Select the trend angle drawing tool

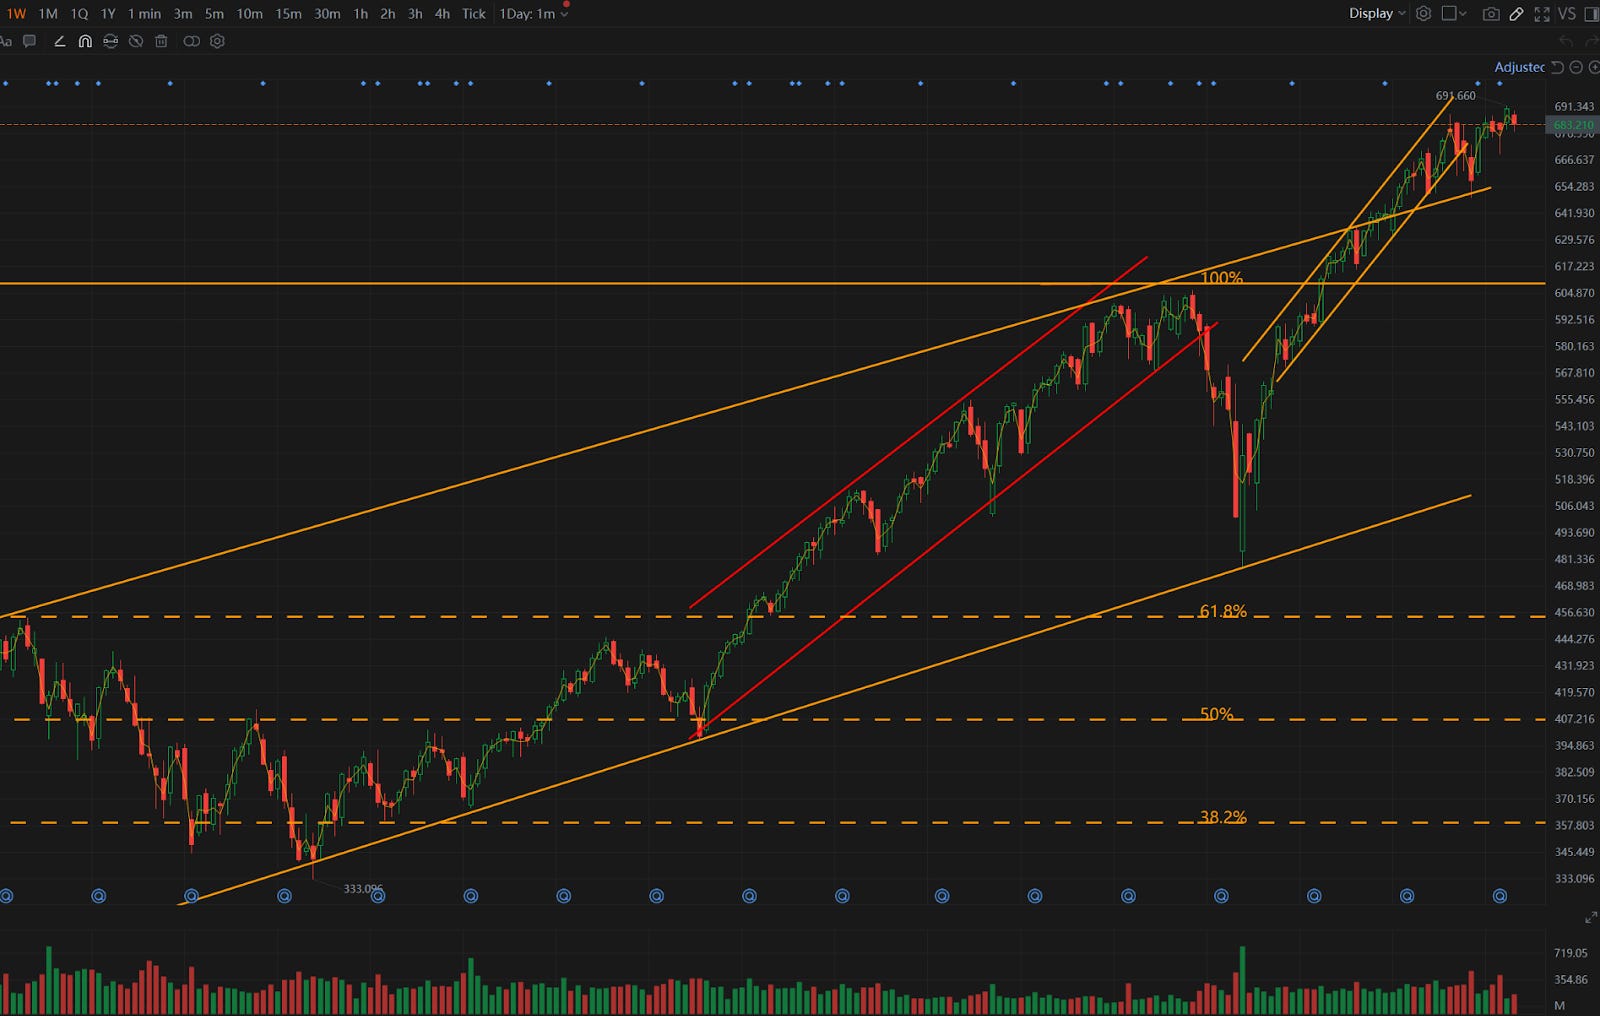60,42
